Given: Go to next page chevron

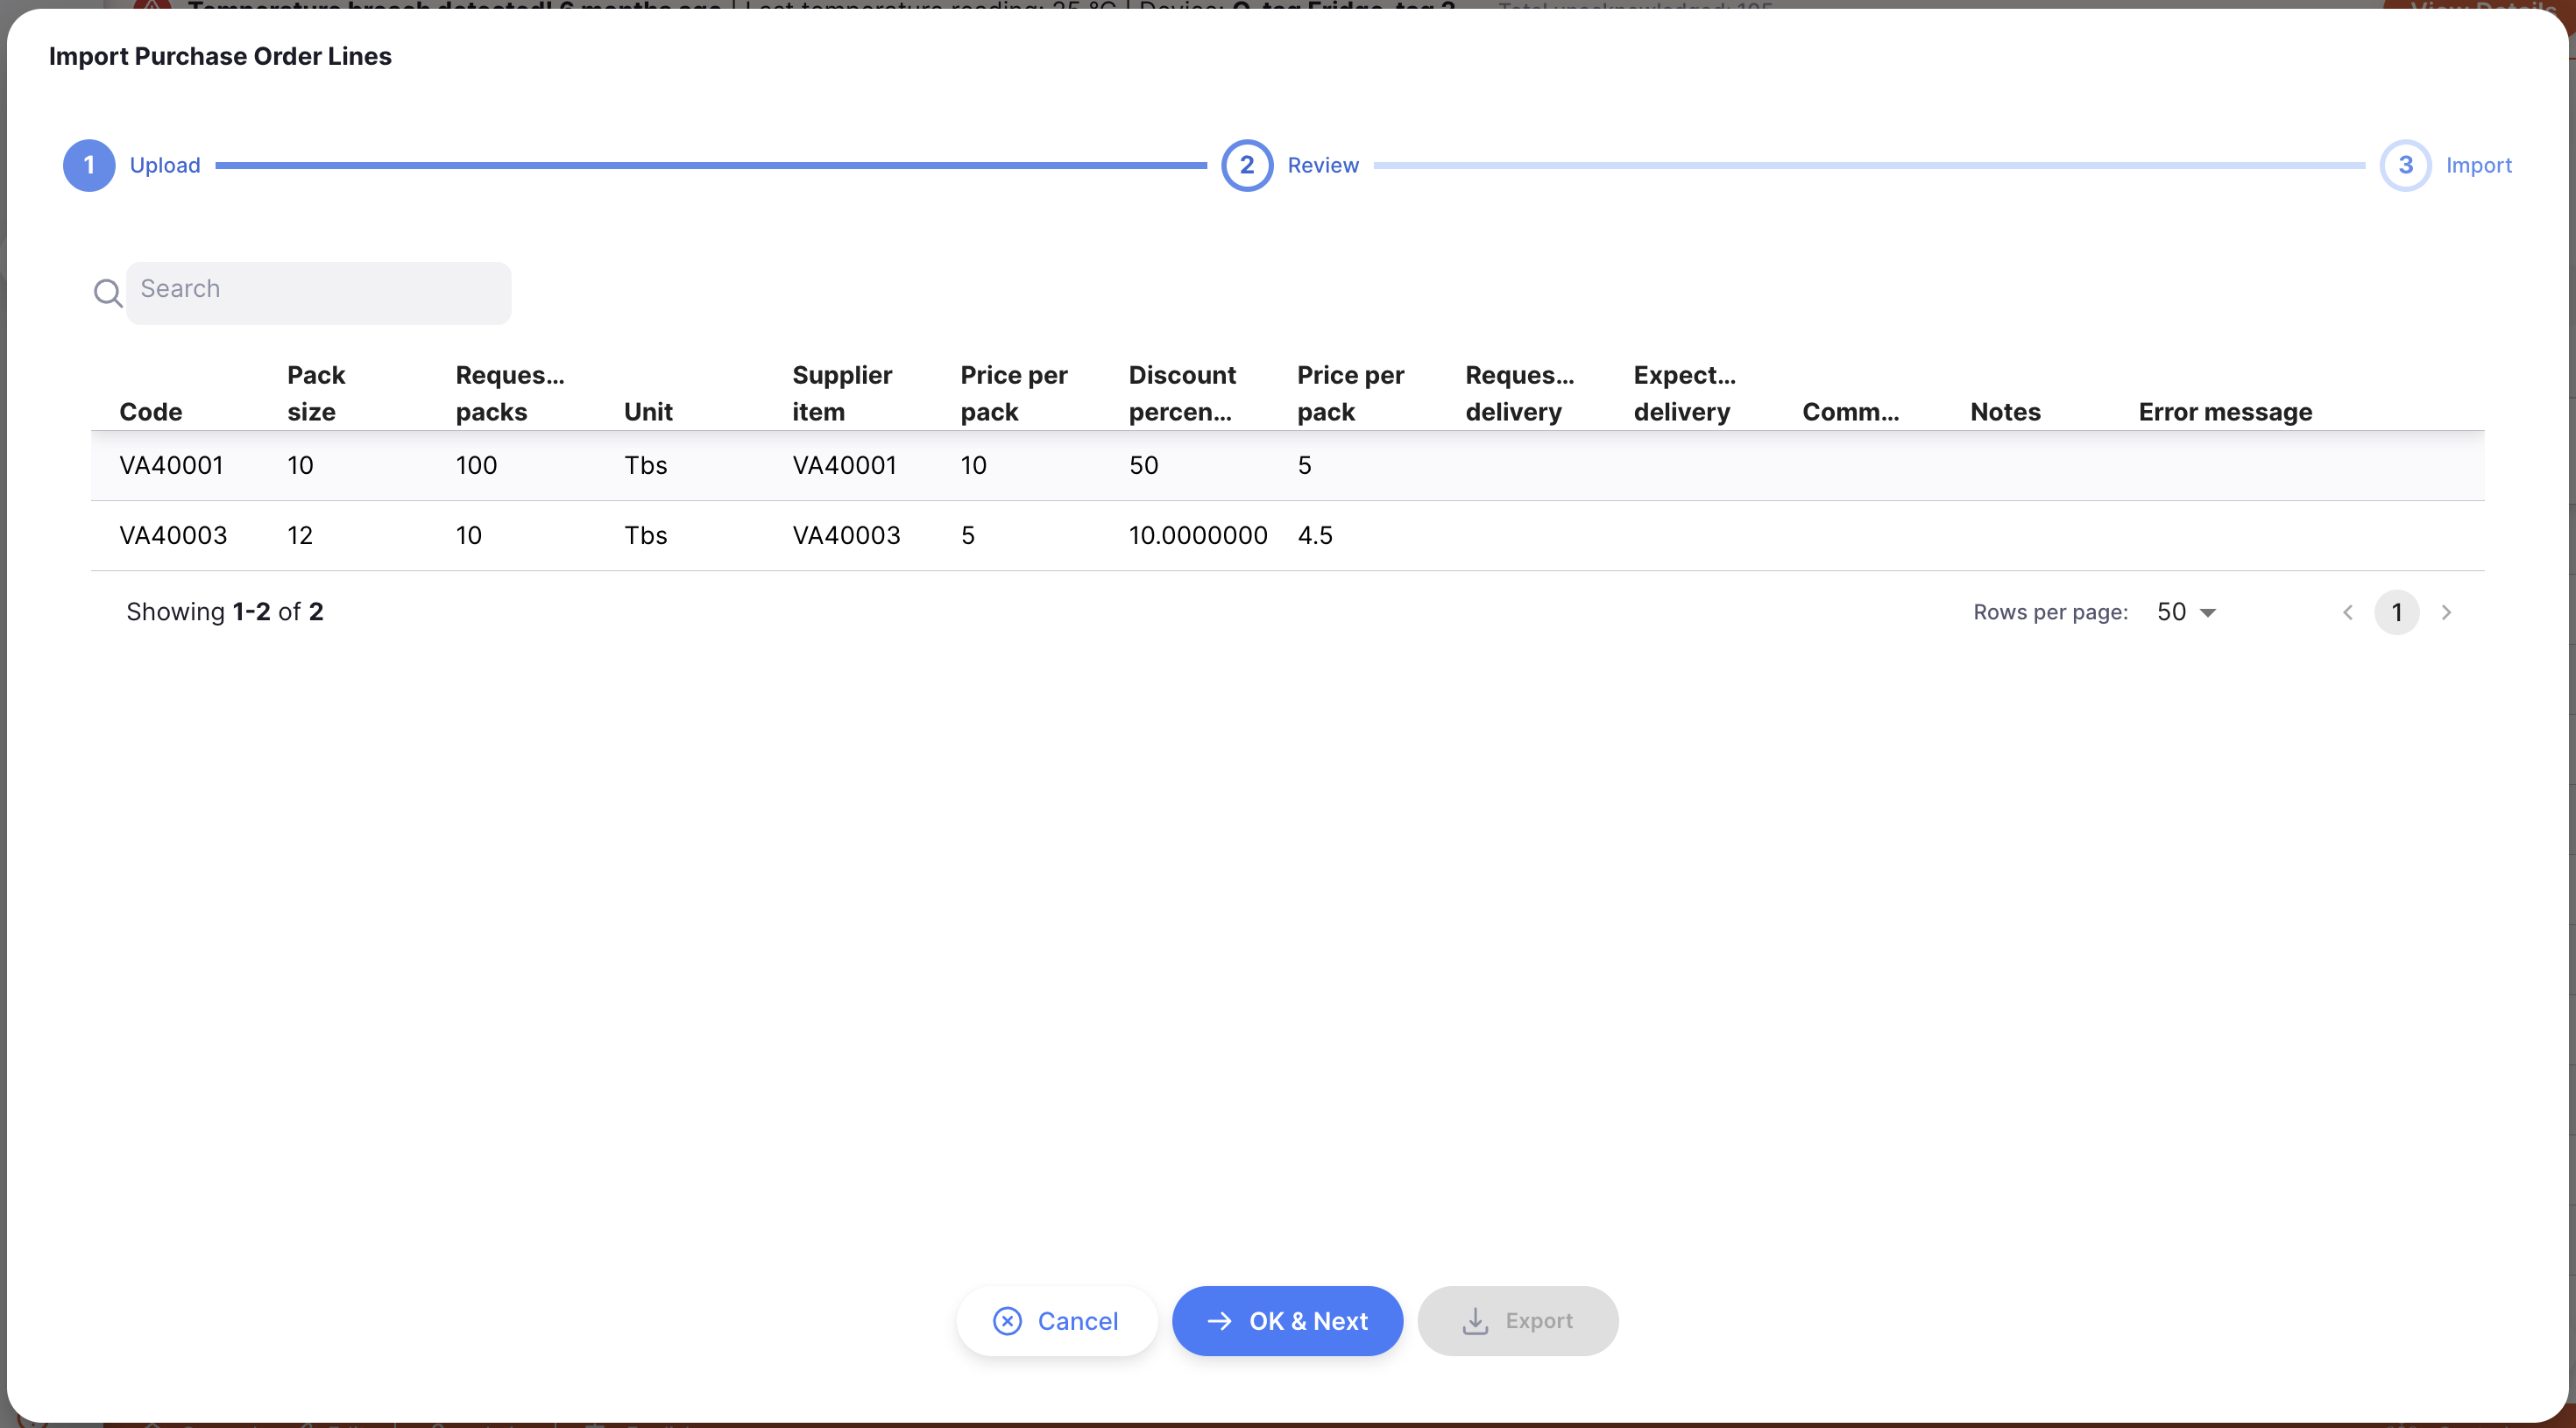Looking at the screenshot, I should click(2446, 612).
